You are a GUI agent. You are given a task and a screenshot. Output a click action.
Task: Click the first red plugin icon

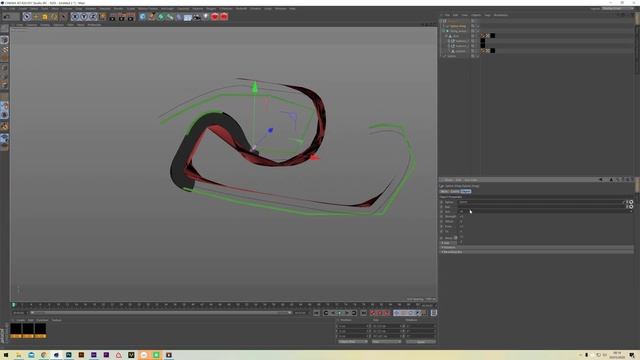[x=215, y=17]
